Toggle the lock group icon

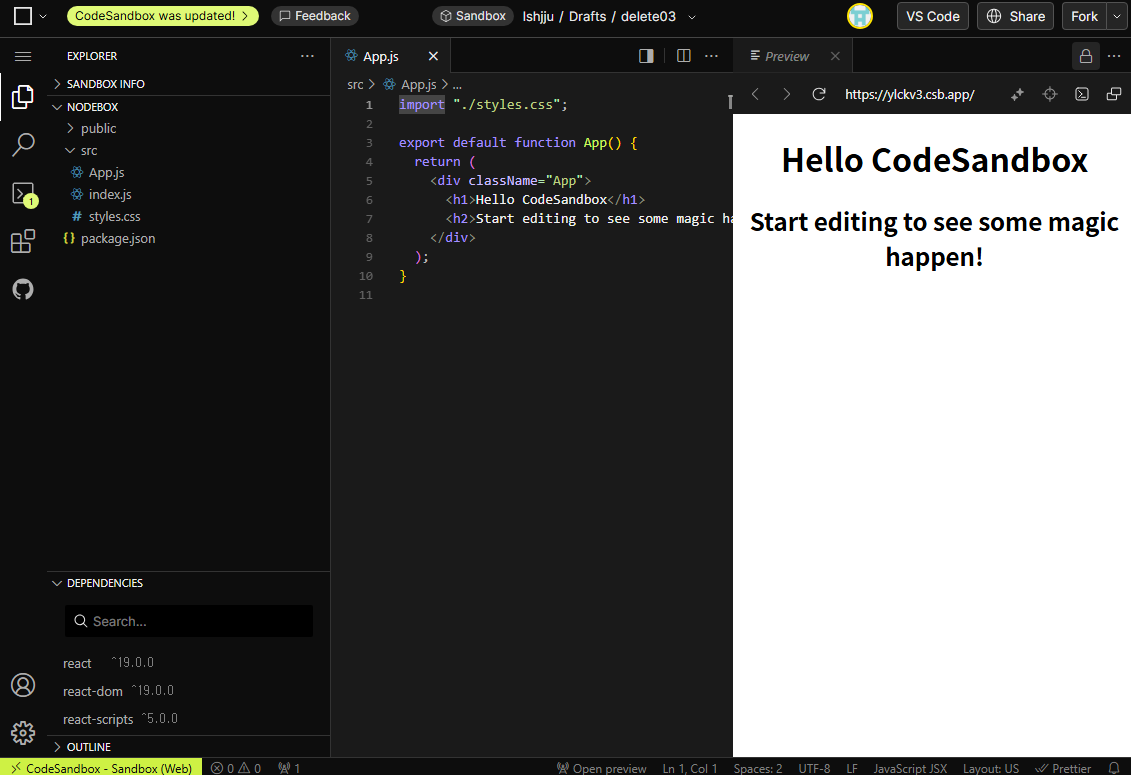point(1086,56)
